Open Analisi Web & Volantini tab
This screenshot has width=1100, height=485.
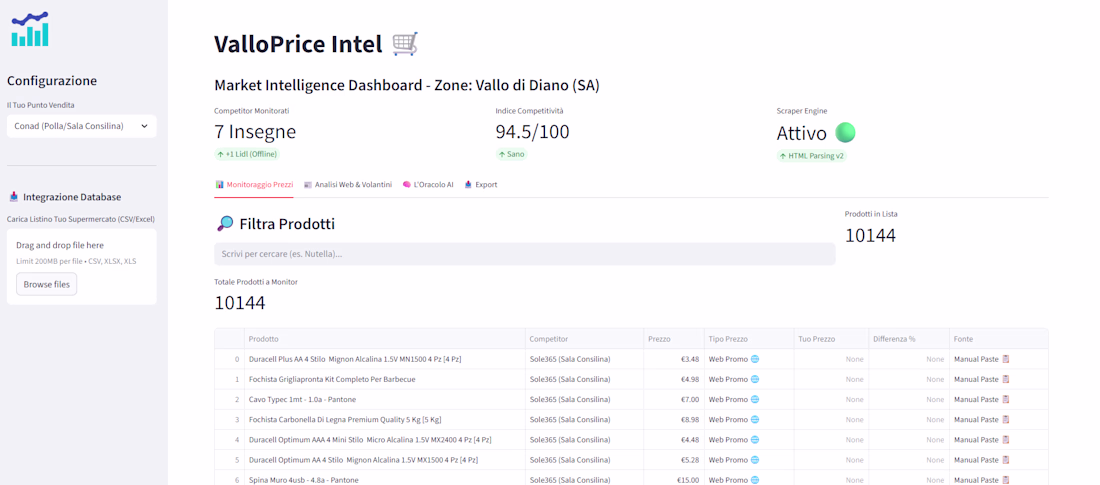(348, 185)
